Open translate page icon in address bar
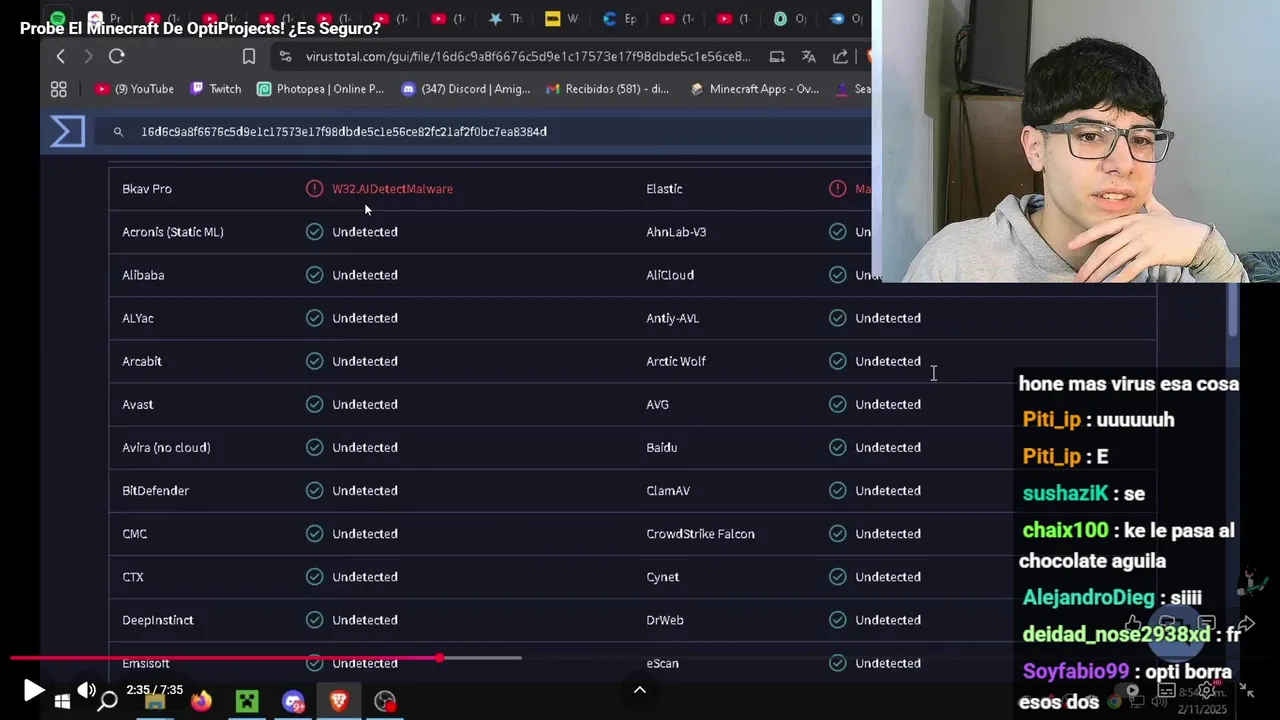1280x720 pixels. pos(808,56)
